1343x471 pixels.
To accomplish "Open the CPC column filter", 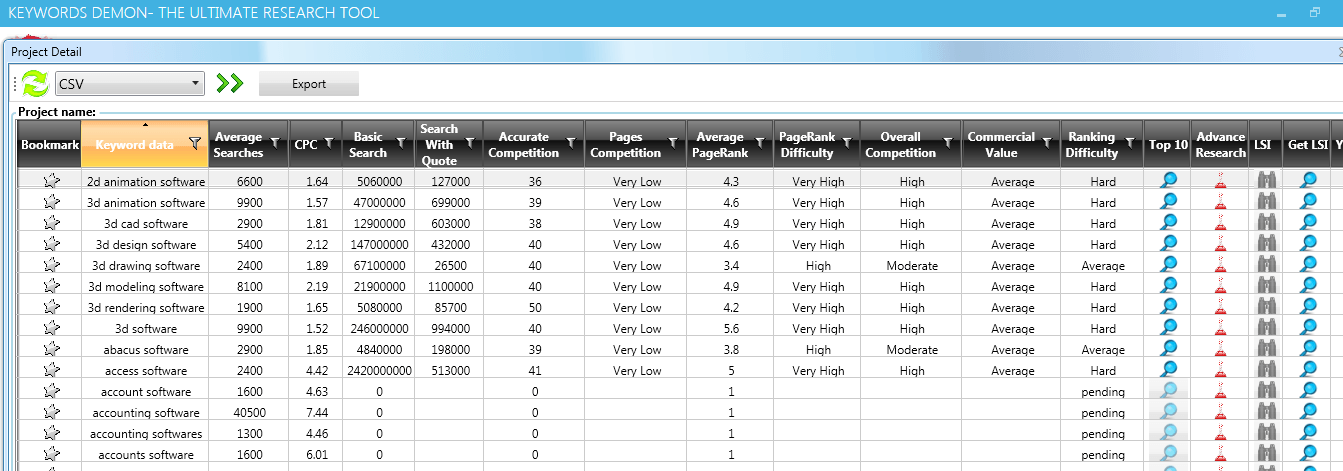I will [x=329, y=144].
